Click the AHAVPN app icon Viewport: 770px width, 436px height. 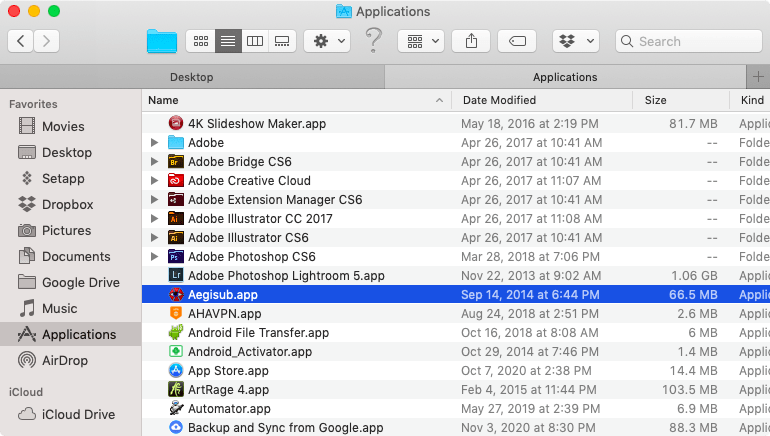coord(176,313)
